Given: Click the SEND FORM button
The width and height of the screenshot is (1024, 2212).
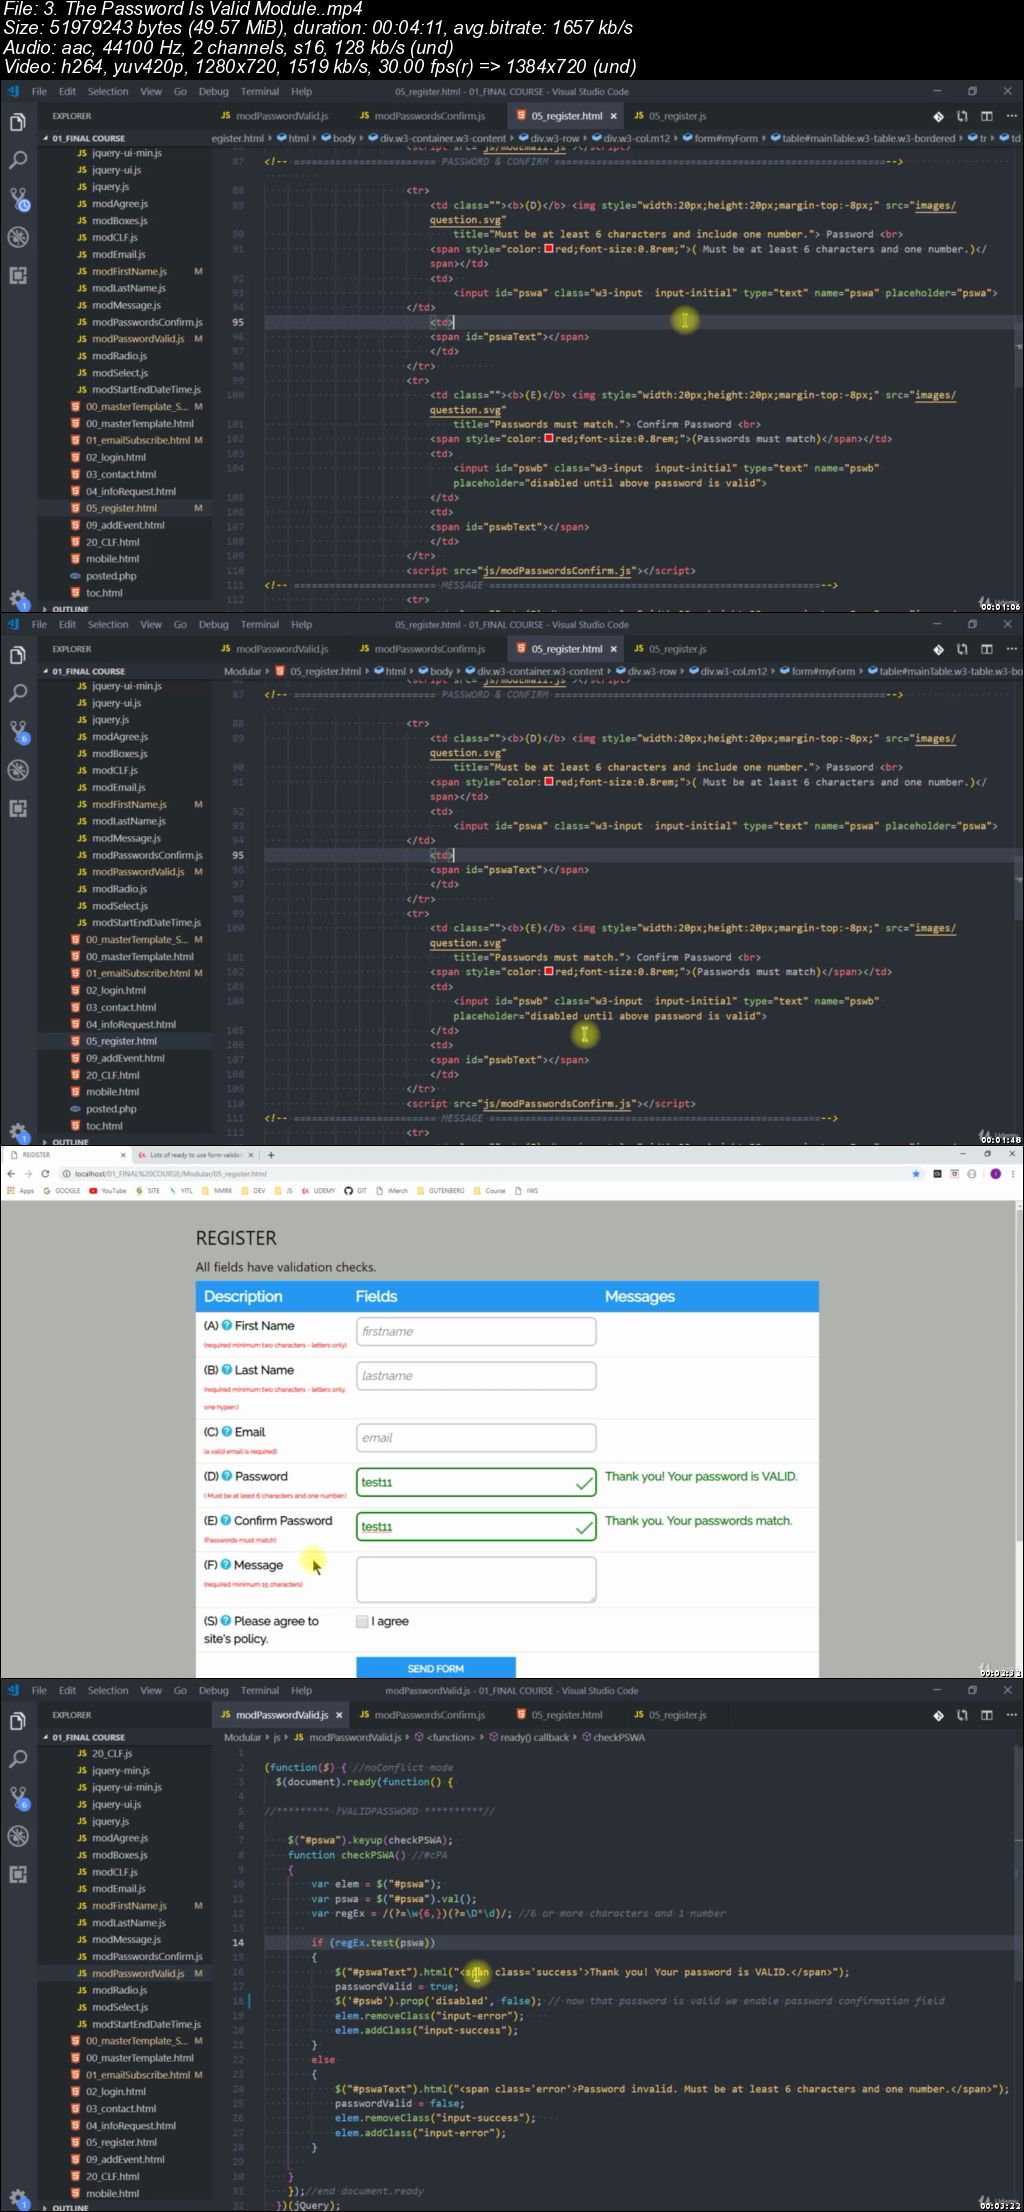Looking at the screenshot, I should click(436, 1668).
